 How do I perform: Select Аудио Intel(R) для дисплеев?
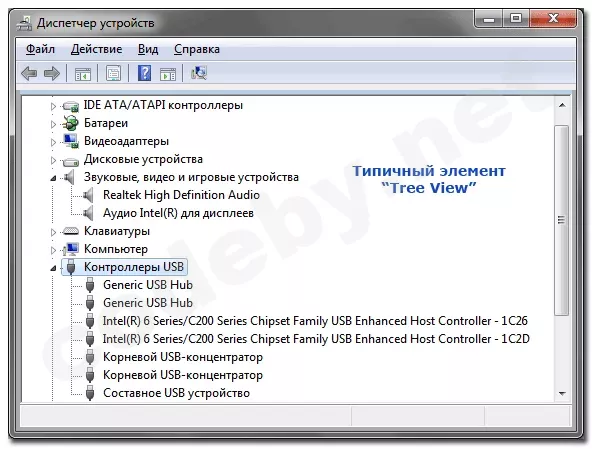pyautogui.click(x=178, y=213)
